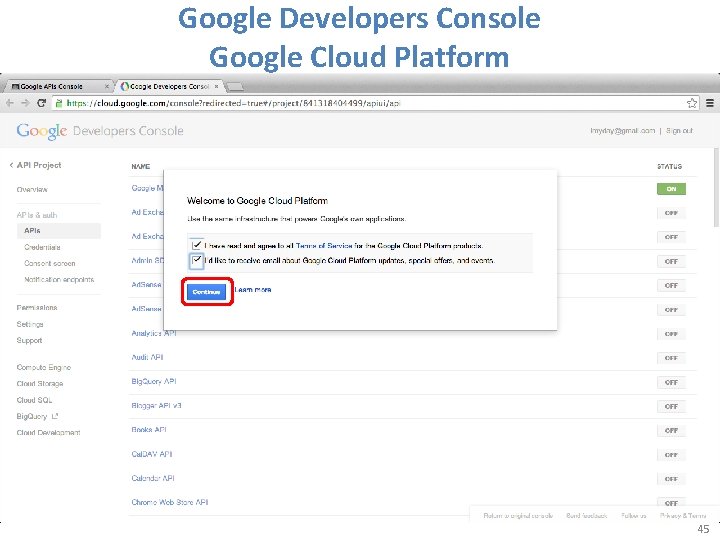The height and width of the screenshot is (540, 720).
Task: Enable Calendar API OFF toggle
Action: pos(671,479)
